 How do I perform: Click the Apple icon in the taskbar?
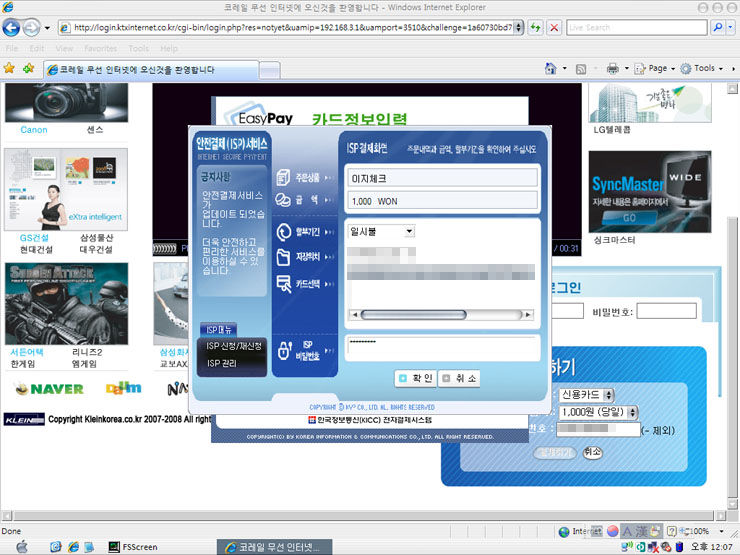22,547
